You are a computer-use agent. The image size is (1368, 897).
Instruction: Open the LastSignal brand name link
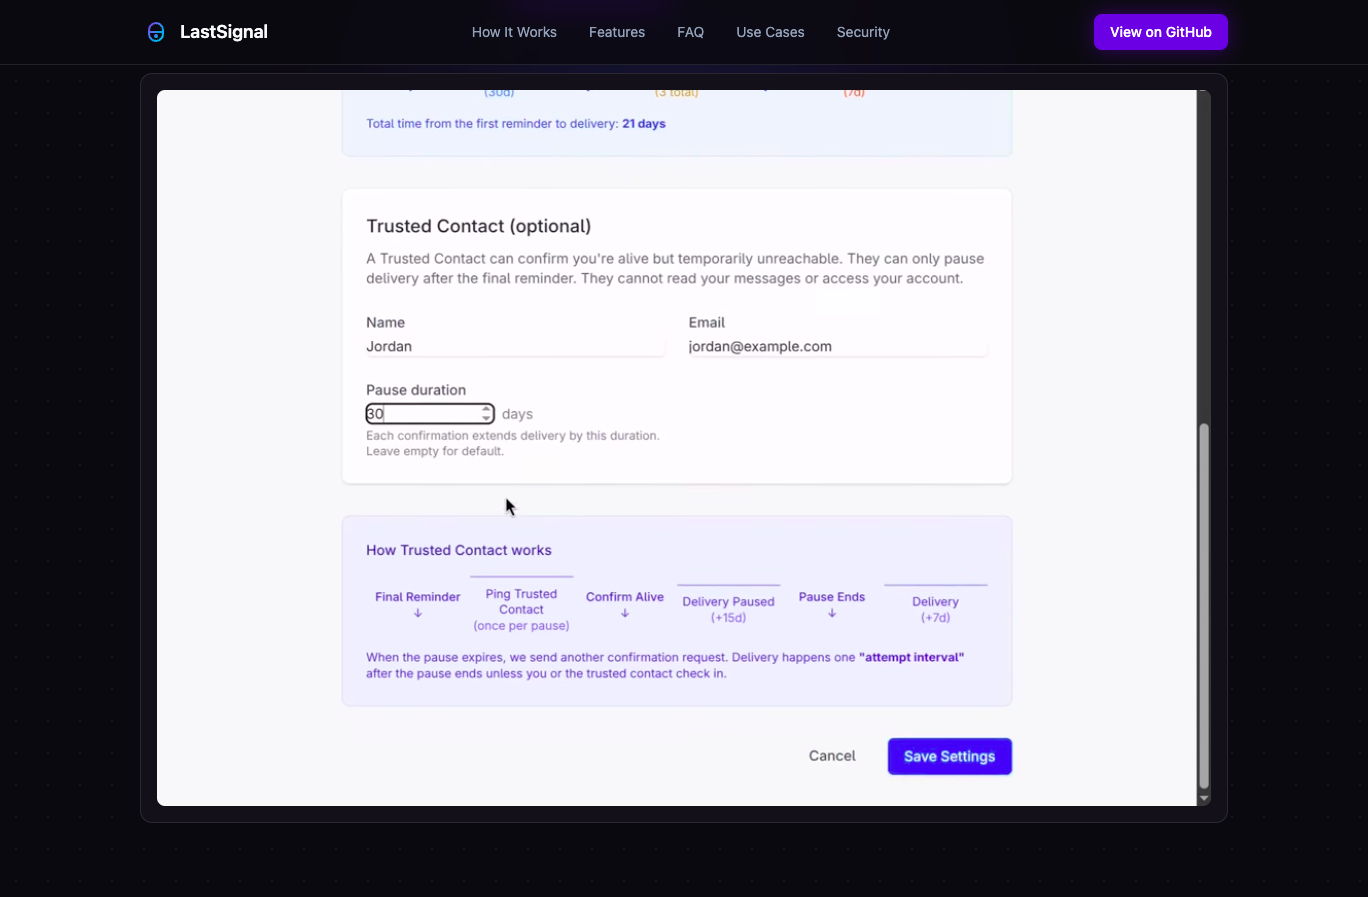pyautogui.click(x=224, y=32)
